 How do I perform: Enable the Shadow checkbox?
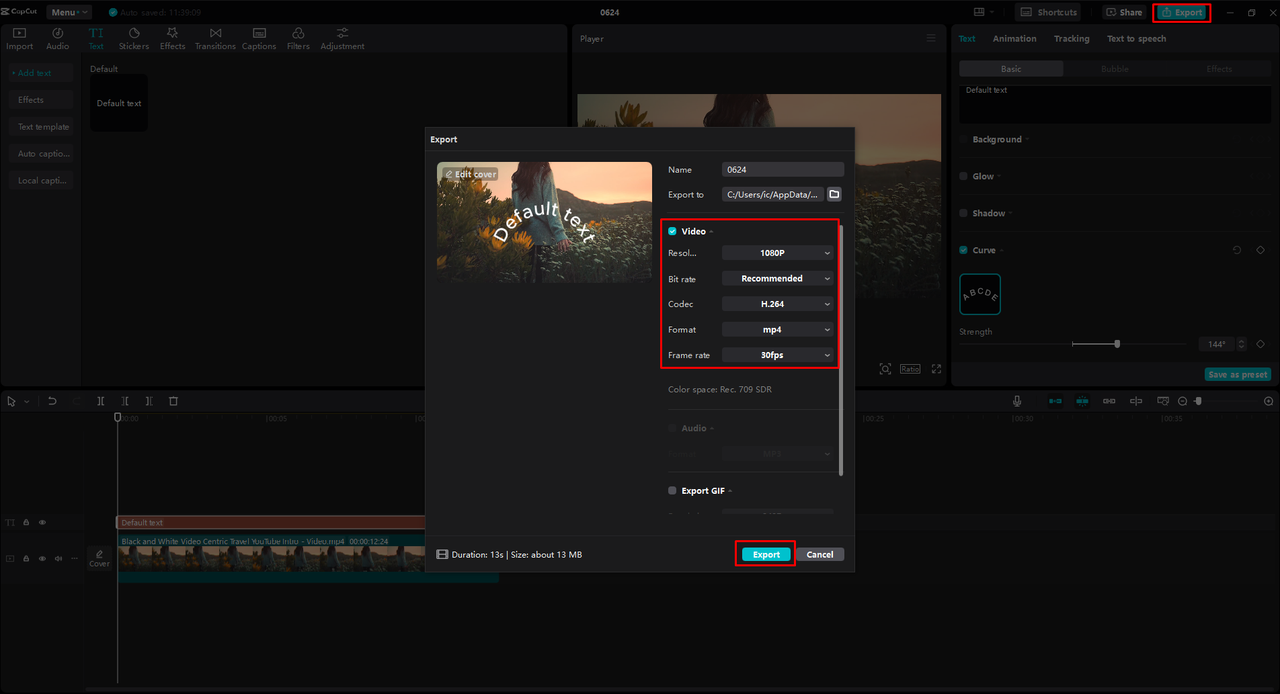coord(964,213)
